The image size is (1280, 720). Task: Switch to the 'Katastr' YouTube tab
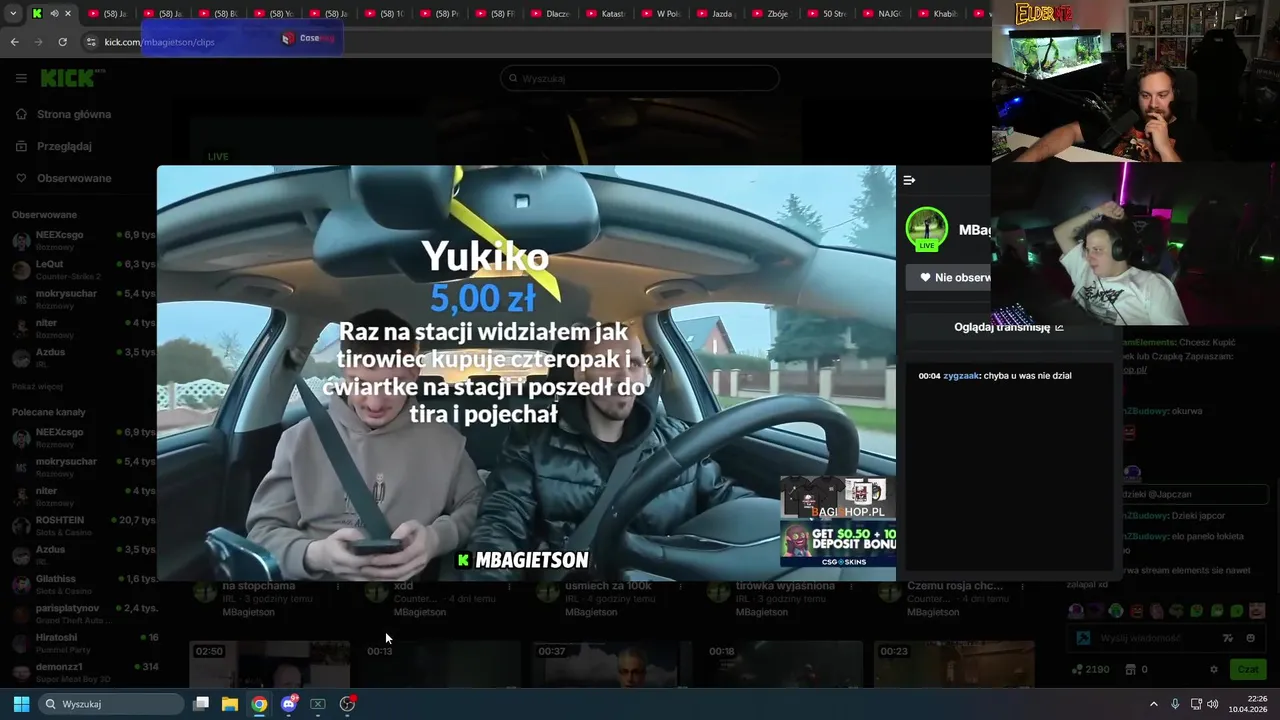point(605,14)
